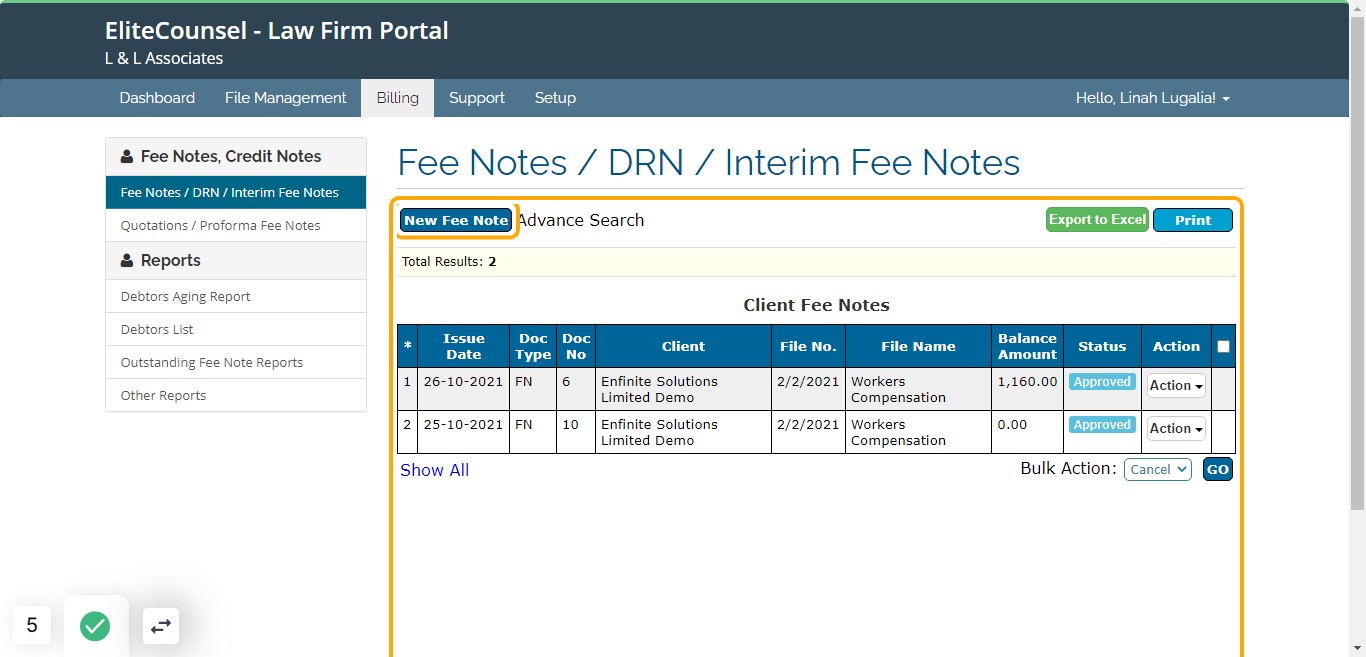
Task: Open the Dashboard tab
Action: tap(157, 98)
